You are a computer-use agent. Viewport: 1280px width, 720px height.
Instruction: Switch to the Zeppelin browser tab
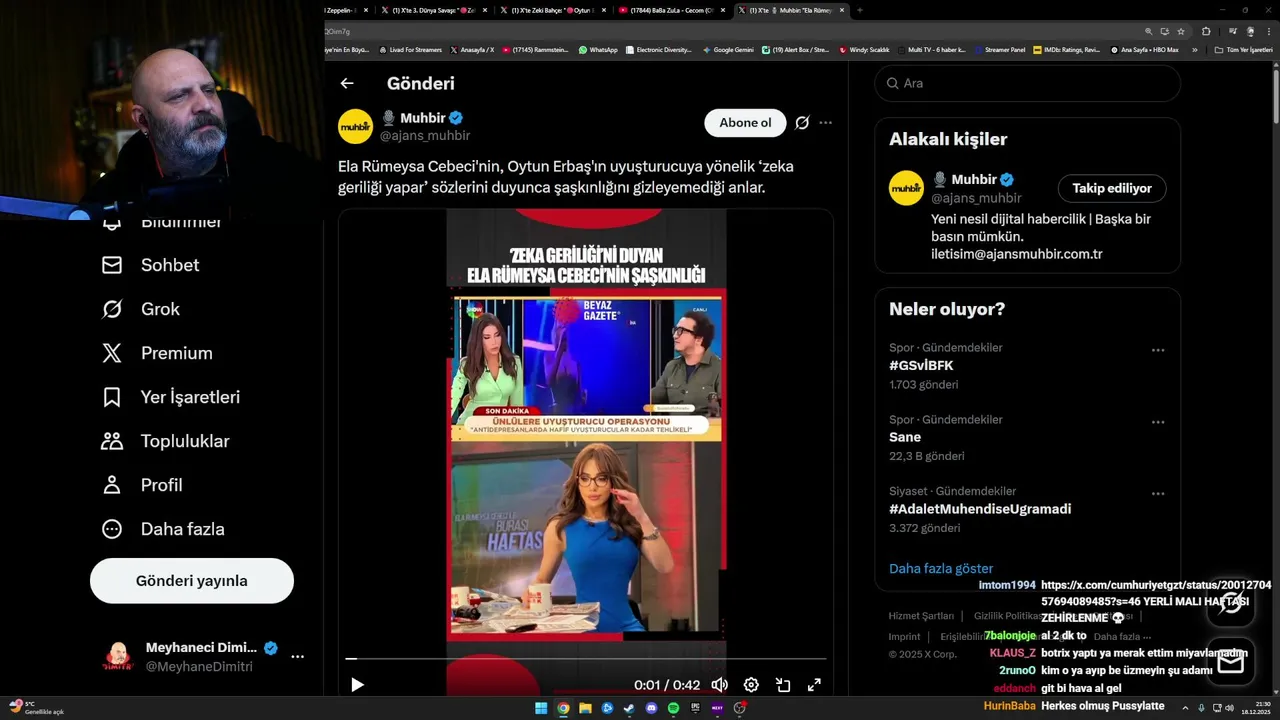pos(347,10)
